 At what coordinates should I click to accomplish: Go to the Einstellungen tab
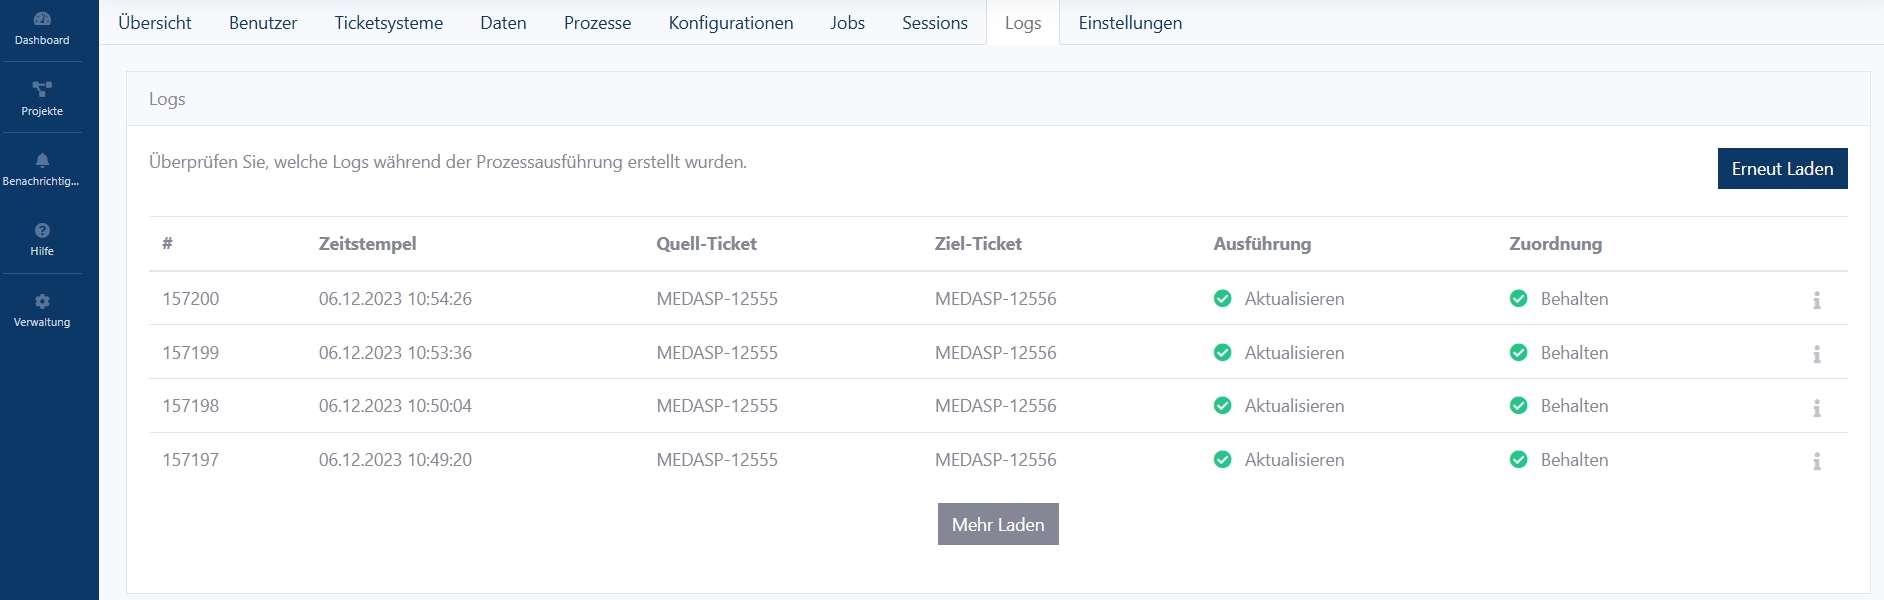pos(1130,23)
